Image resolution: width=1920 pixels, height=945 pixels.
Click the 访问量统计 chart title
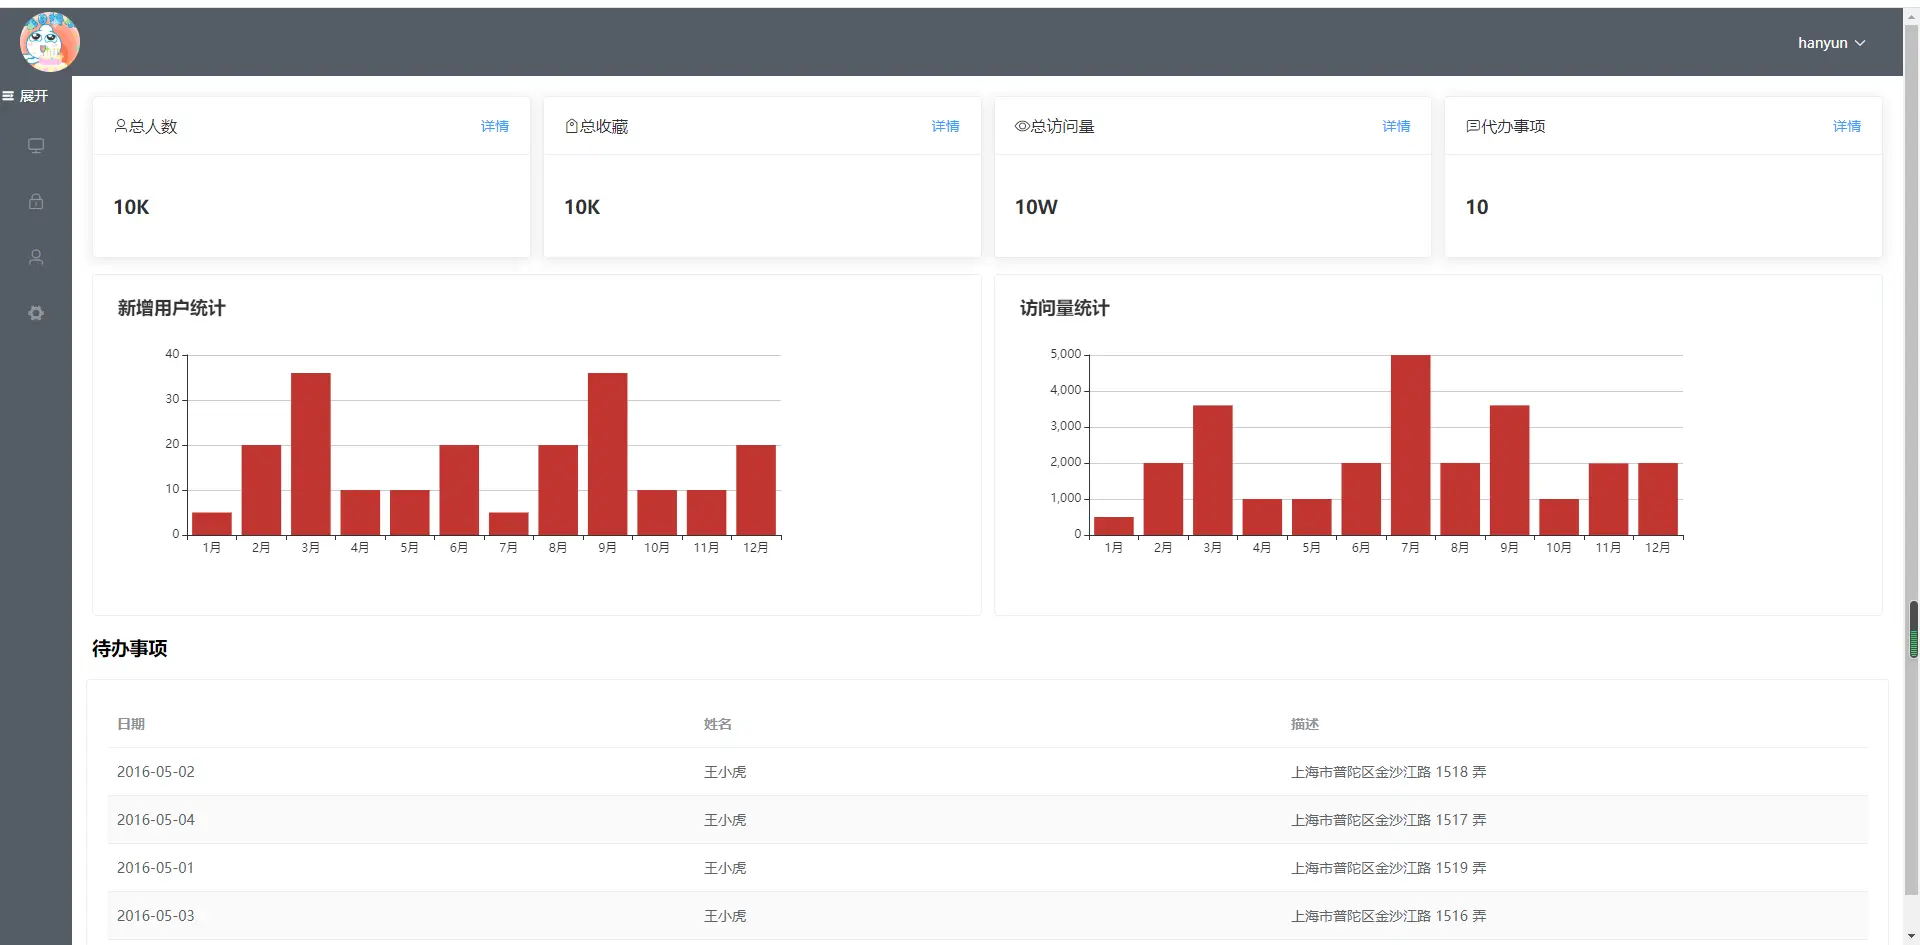point(1065,308)
